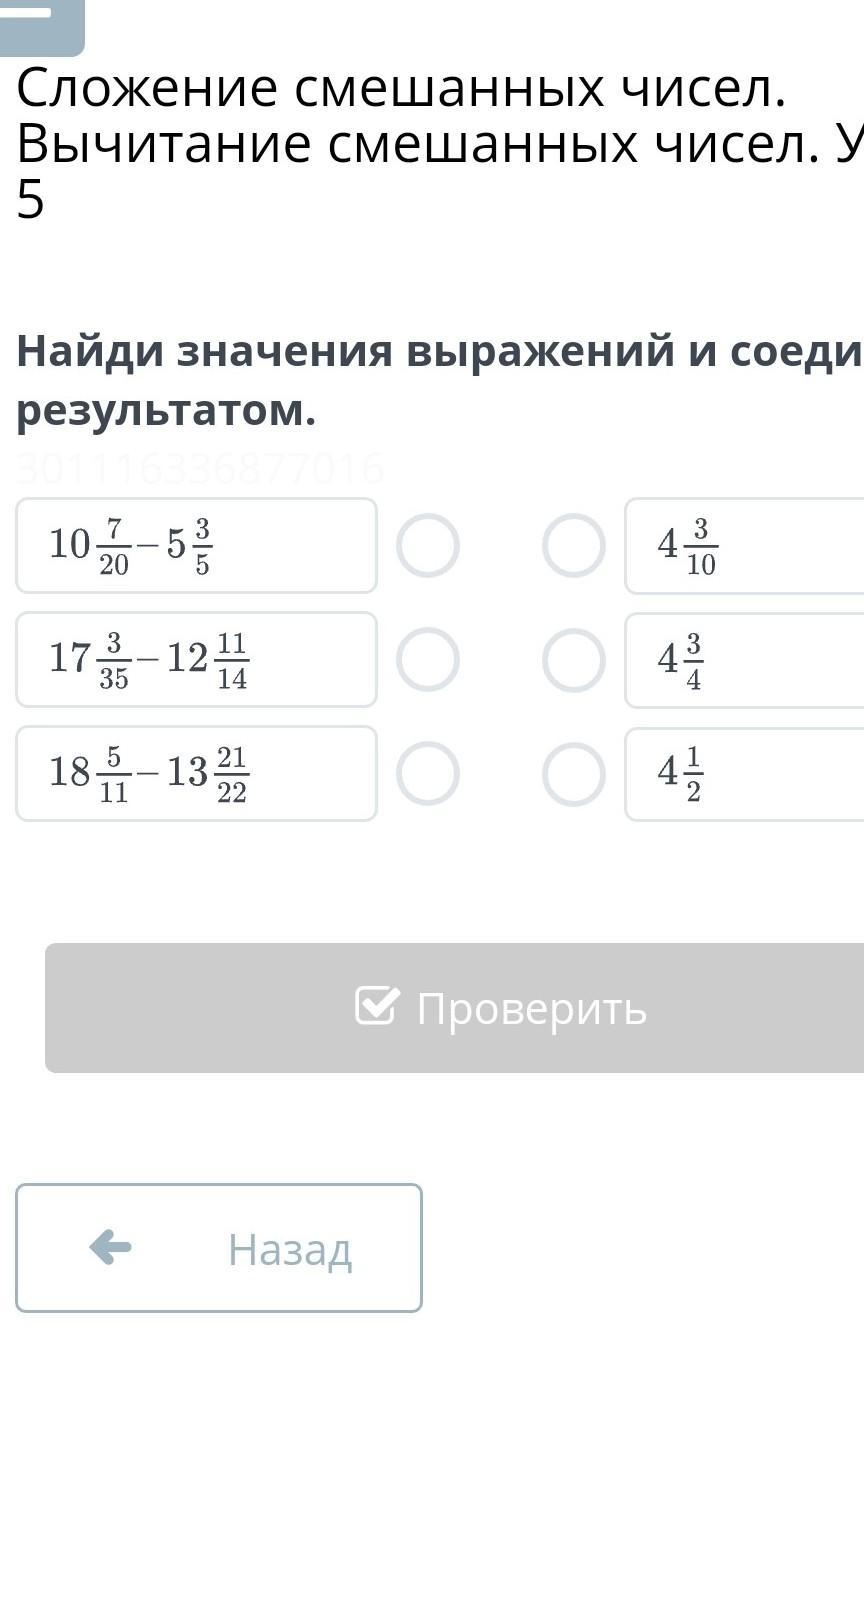The image size is (864, 1608).
Task: Click the answer box 4 1/2
Action: [x=745, y=774]
